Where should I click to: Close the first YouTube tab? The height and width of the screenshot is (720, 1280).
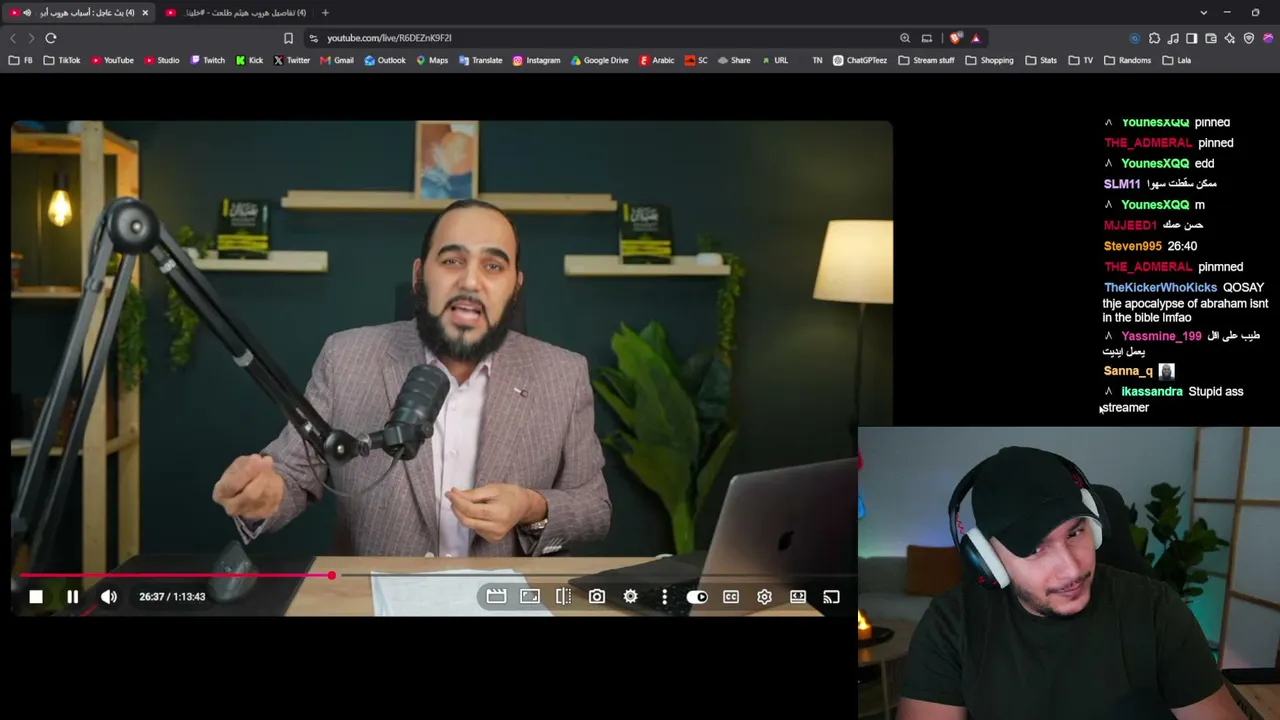(145, 13)
